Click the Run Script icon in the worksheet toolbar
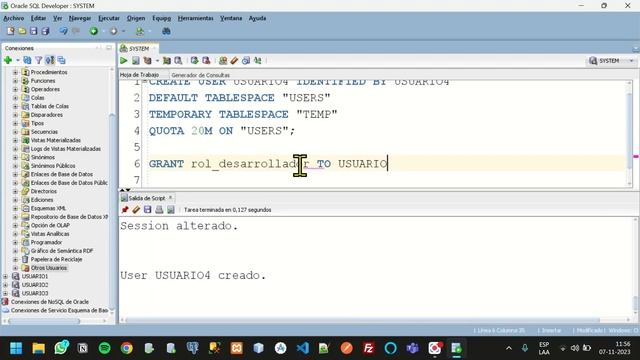640x360 pixels. pyautogui.click(x=136, y=61)
